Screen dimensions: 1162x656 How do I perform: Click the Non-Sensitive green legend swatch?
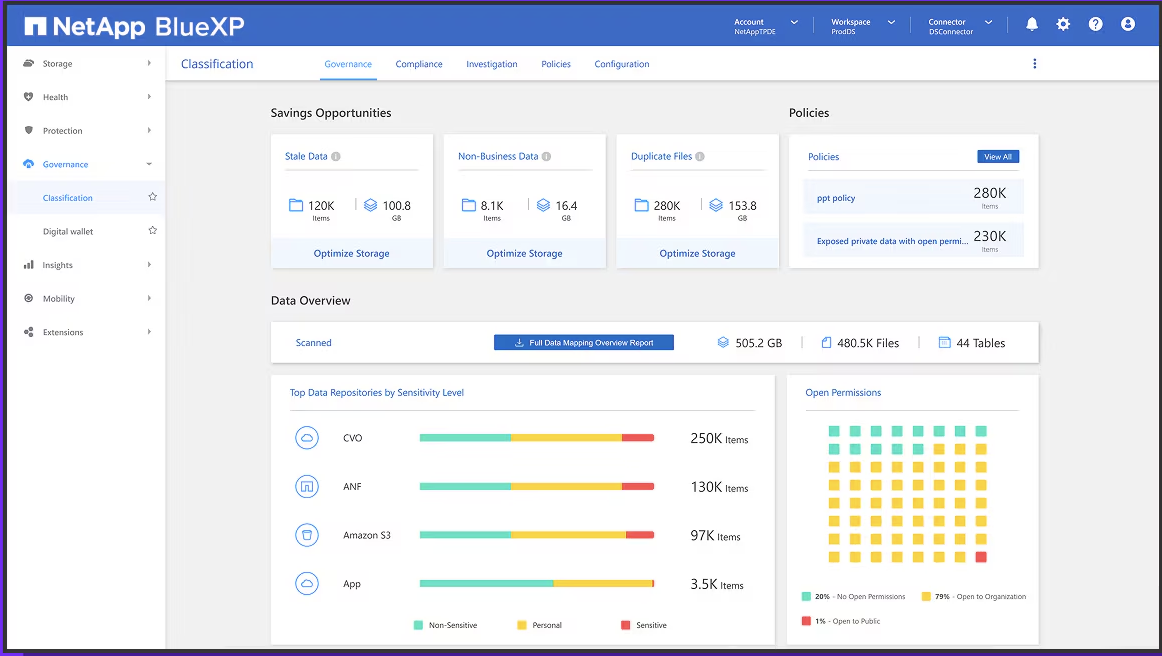pos(418,625)
